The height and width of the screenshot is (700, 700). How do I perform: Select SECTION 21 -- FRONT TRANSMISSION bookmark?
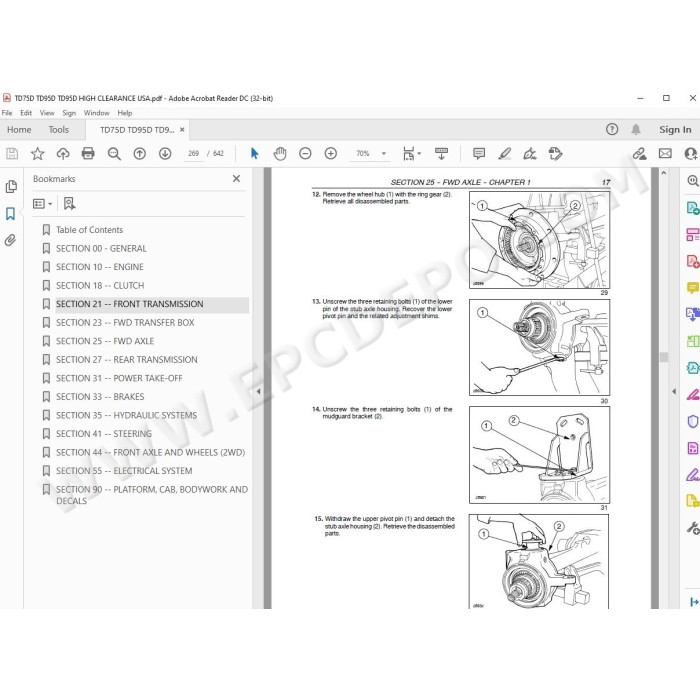tap(129, 304)
